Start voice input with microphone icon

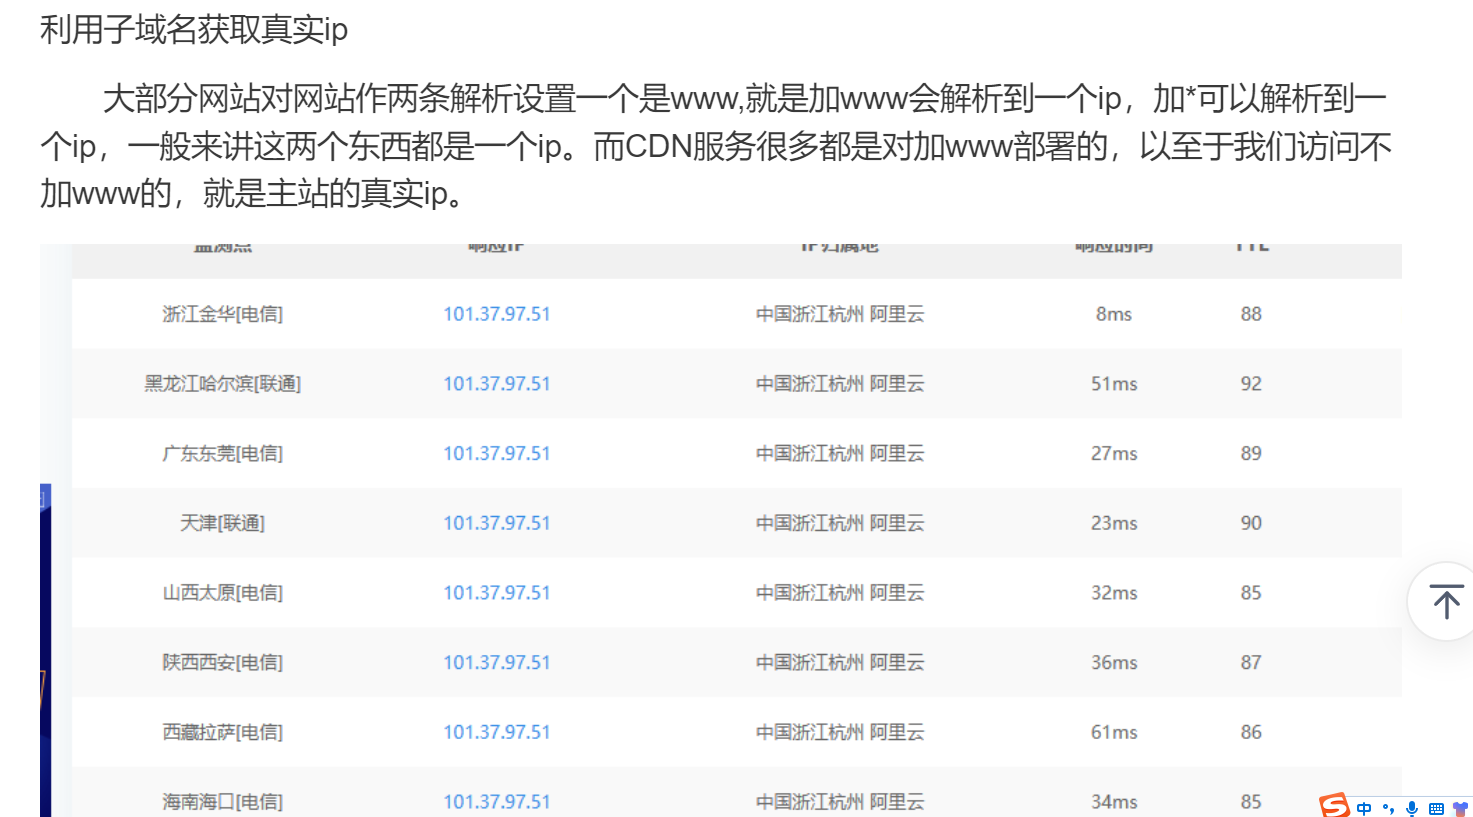pos(1412,808)
